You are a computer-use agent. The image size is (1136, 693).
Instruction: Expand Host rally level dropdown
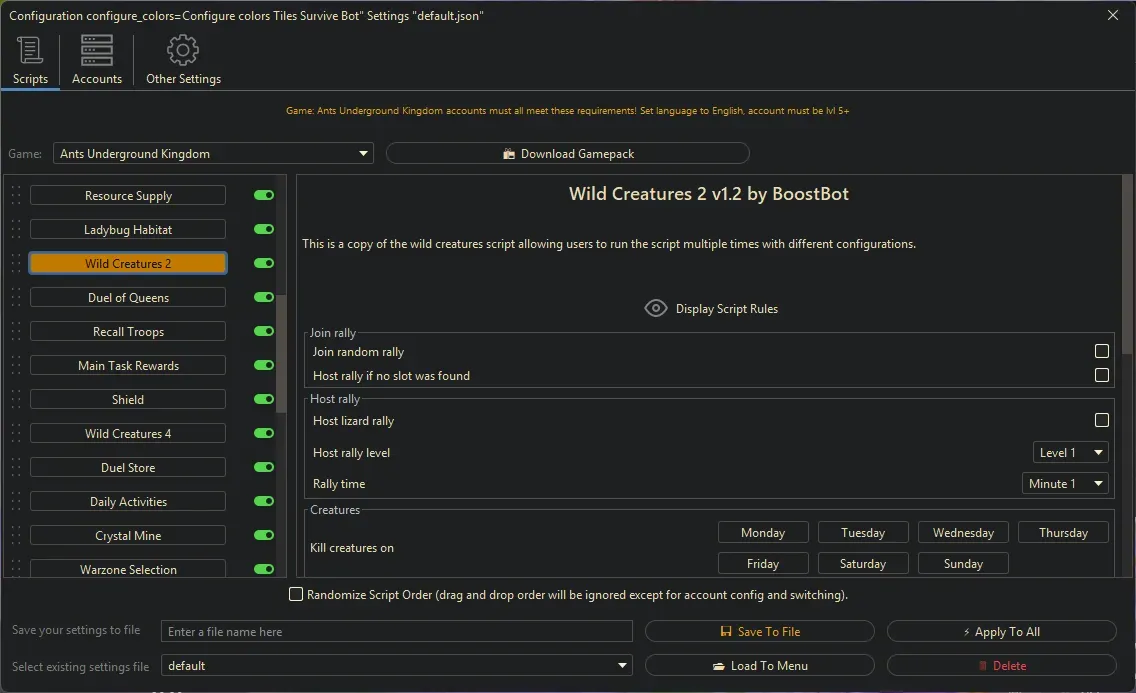tap(1070, 453)
